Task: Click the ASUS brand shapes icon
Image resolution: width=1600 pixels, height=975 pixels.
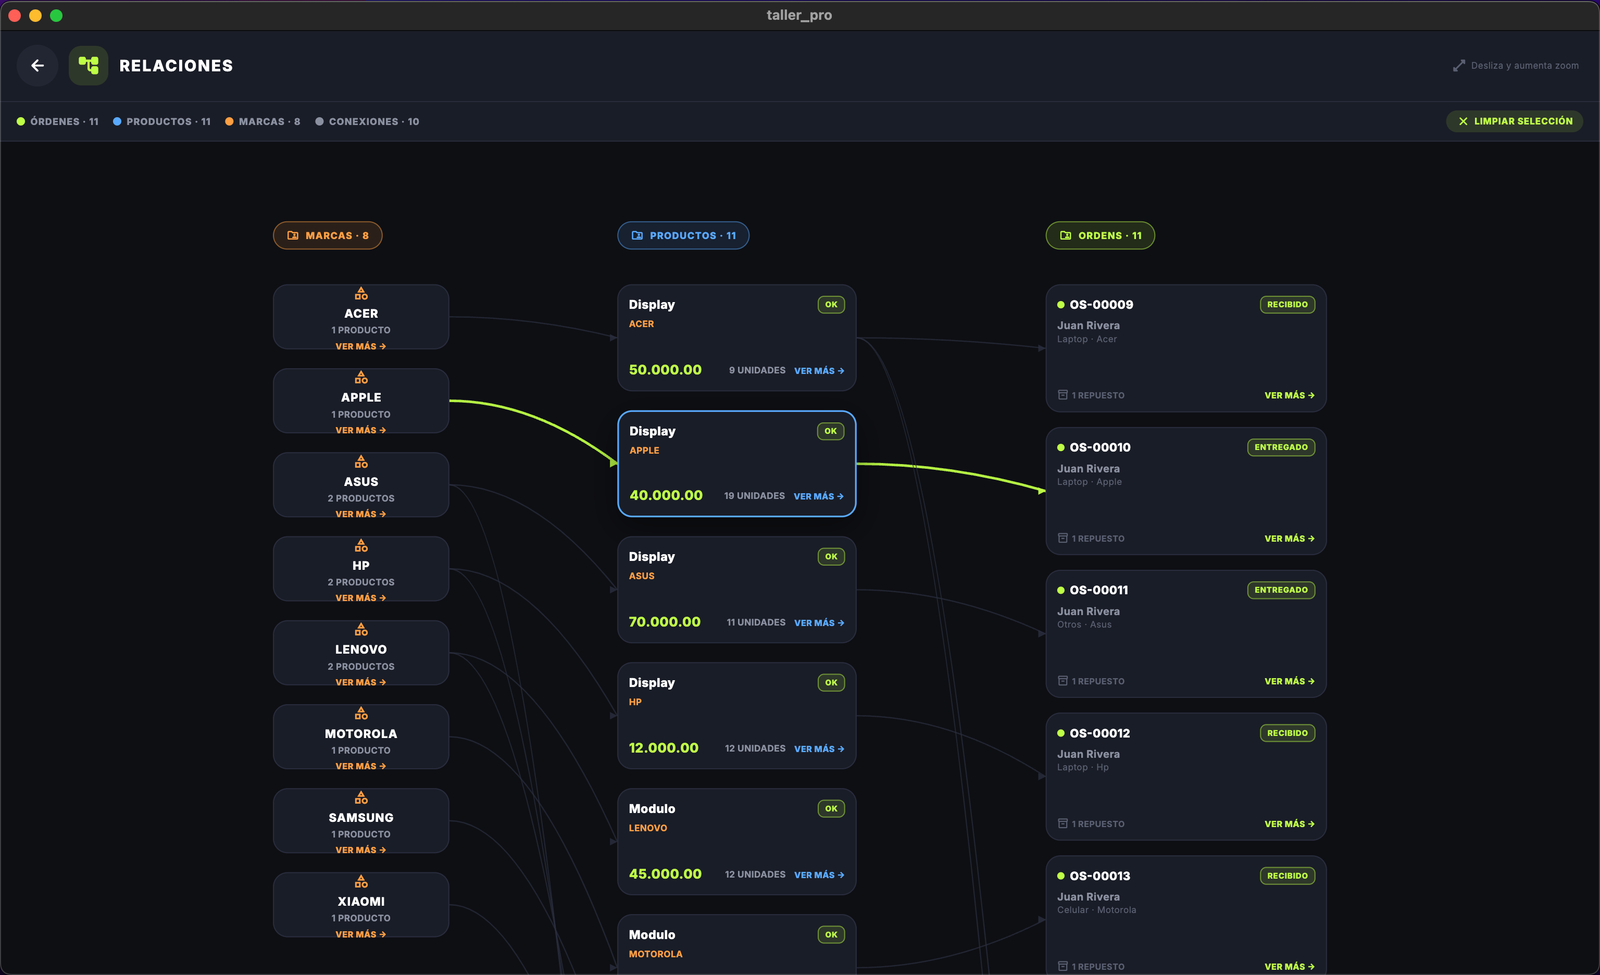Action: pos(361,462)
